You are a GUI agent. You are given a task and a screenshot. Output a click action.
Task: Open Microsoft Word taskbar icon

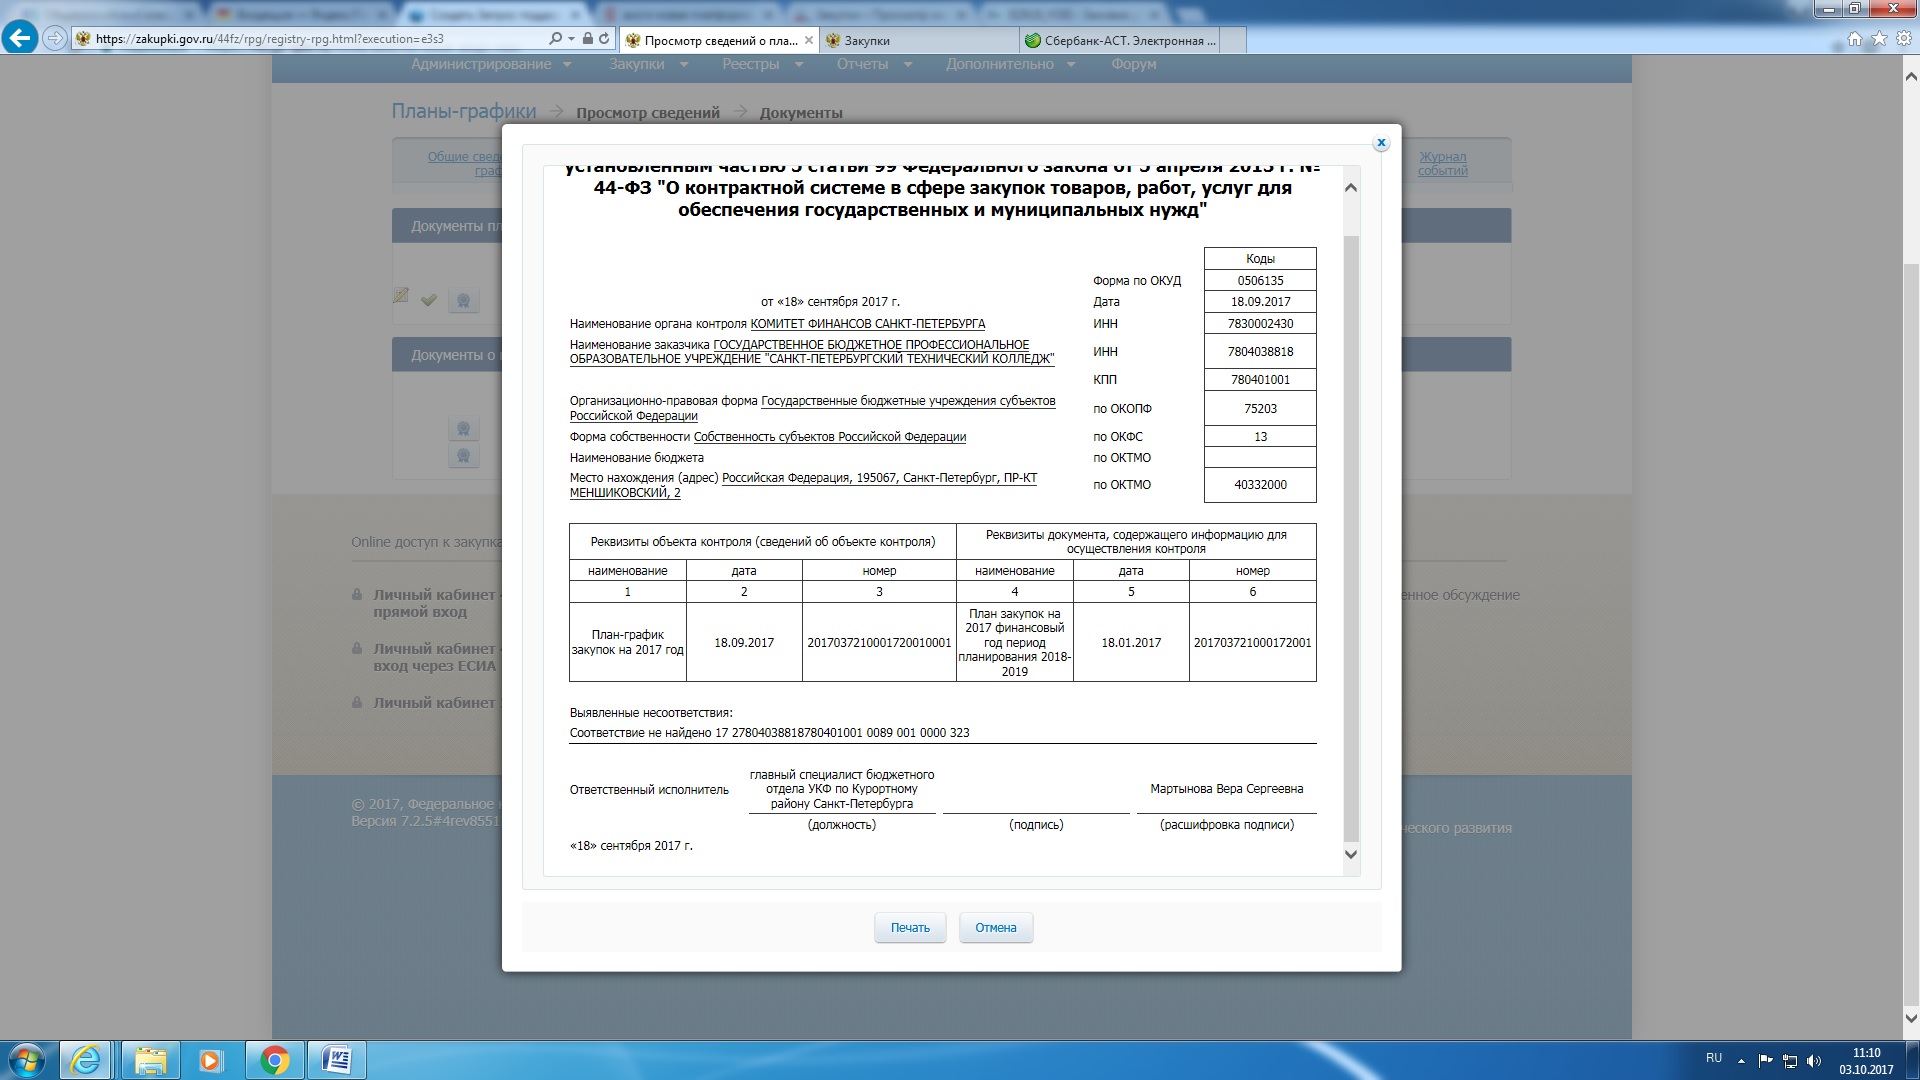336,1060
